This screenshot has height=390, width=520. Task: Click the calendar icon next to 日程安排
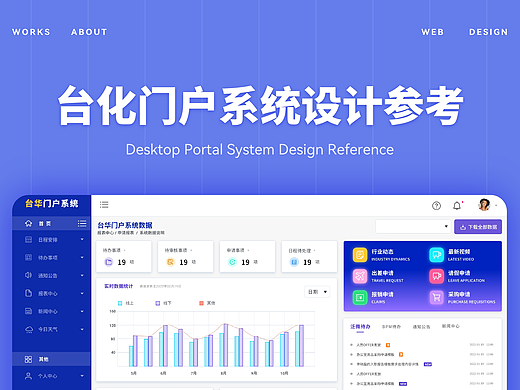(x=29, y=239)
